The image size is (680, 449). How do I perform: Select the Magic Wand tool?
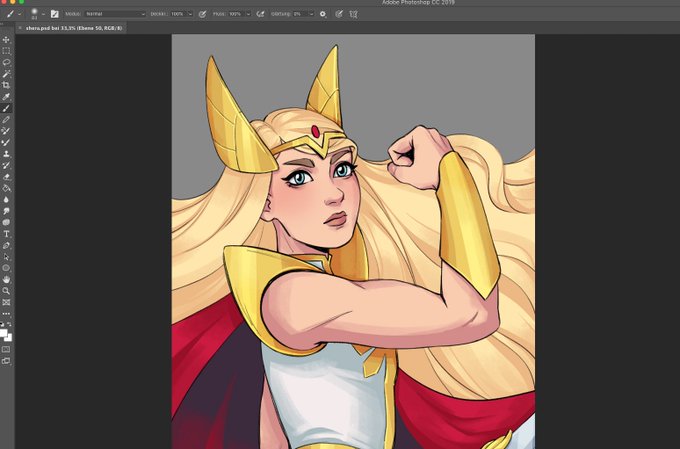pos(6,74)
